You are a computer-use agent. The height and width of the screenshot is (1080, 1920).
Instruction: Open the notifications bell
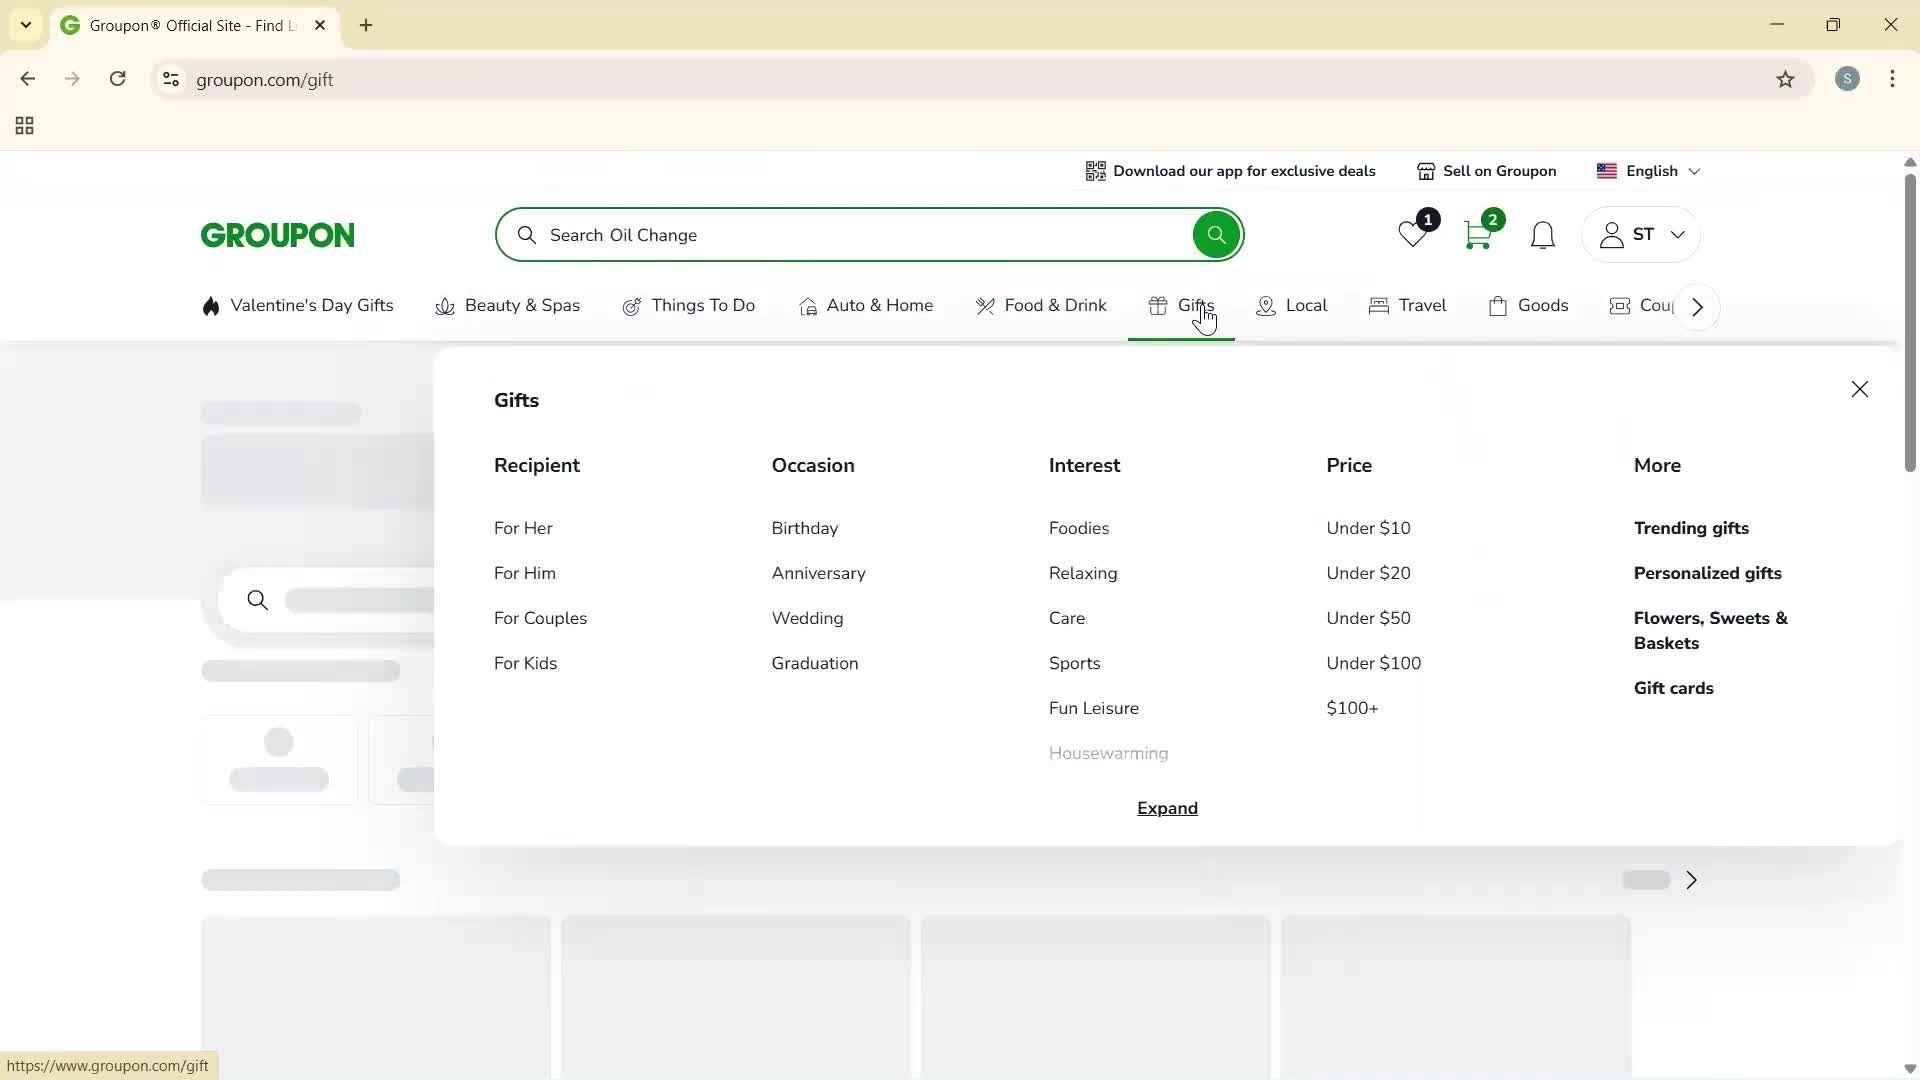1542,235
